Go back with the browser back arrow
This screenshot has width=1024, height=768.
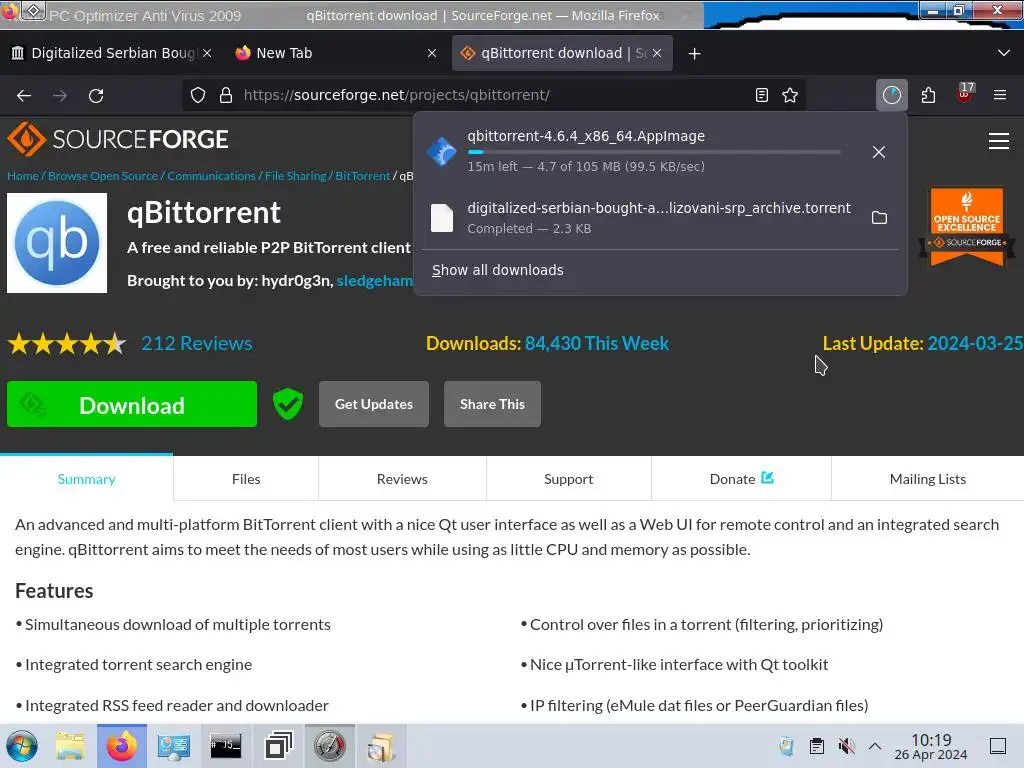(24, 95)
